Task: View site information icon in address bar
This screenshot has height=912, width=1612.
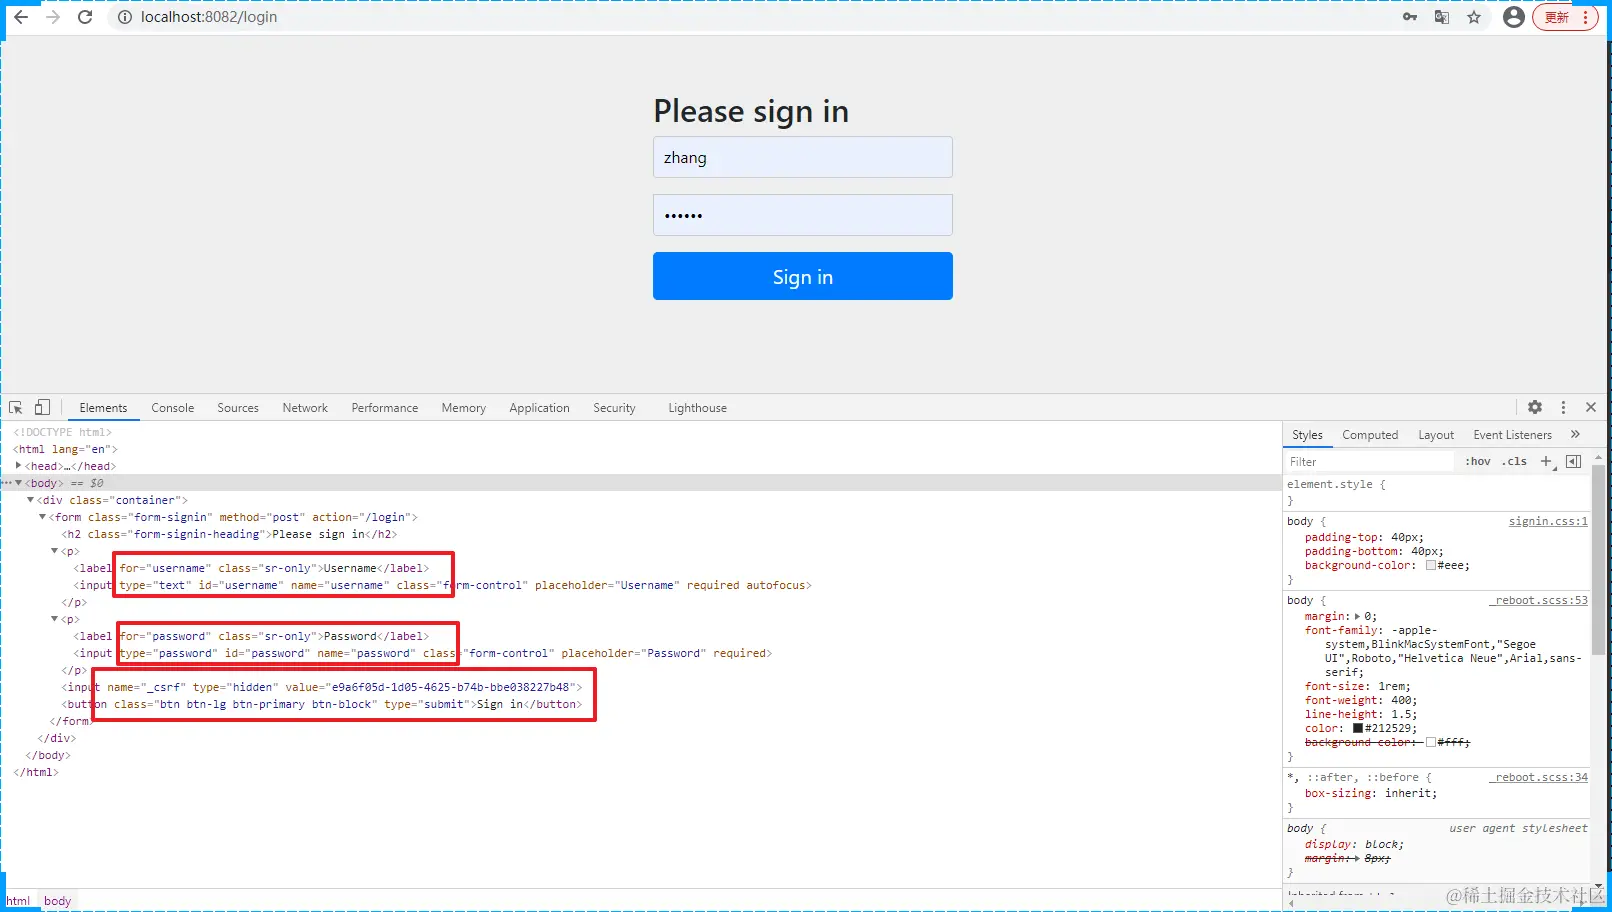Action: tap(125, 17)
